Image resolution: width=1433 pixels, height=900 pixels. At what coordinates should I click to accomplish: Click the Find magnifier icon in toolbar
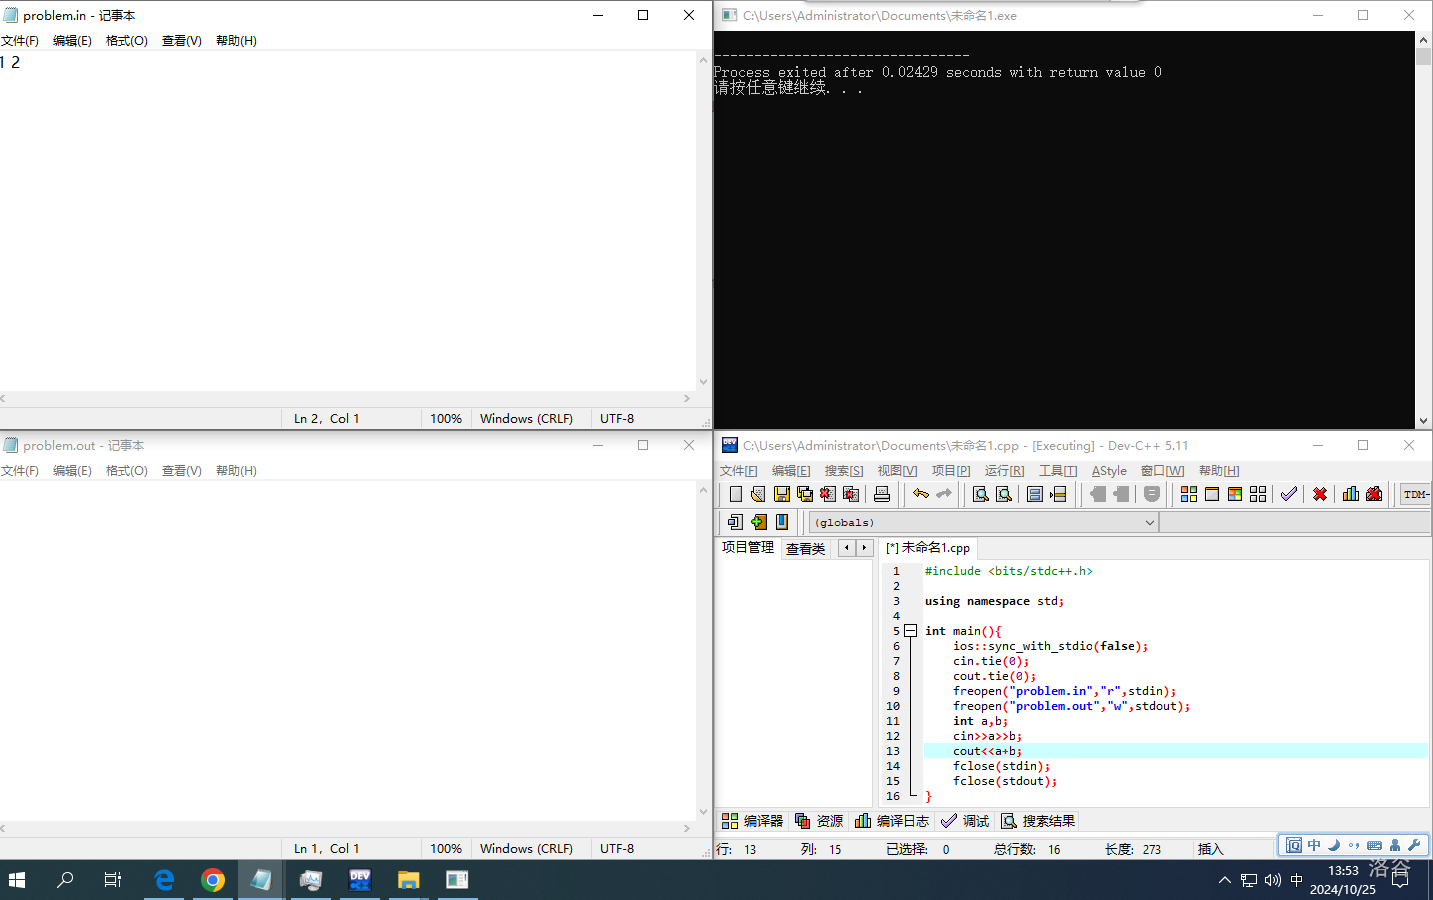pos(981,494)
